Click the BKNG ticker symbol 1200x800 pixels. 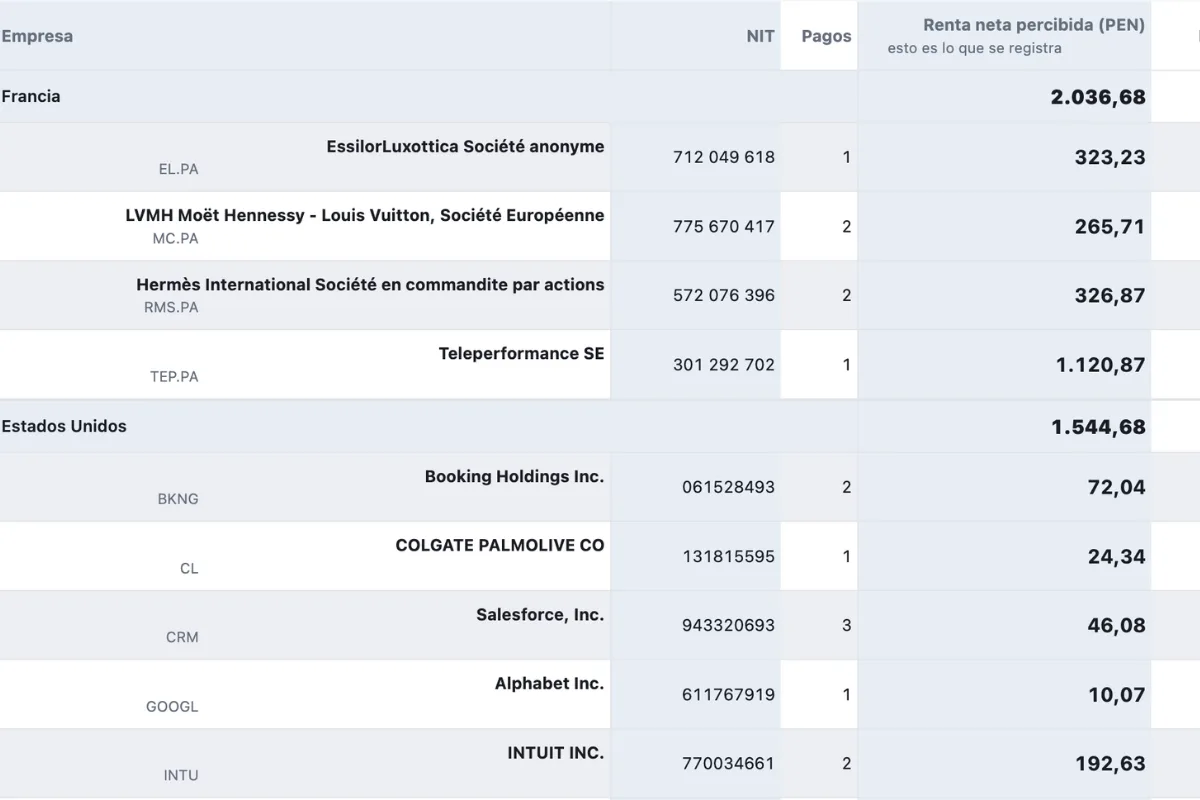coord(178,499)
